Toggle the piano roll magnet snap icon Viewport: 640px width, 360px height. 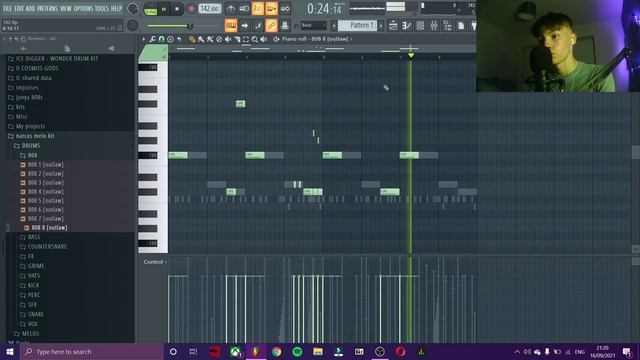(x=161, y=39)
